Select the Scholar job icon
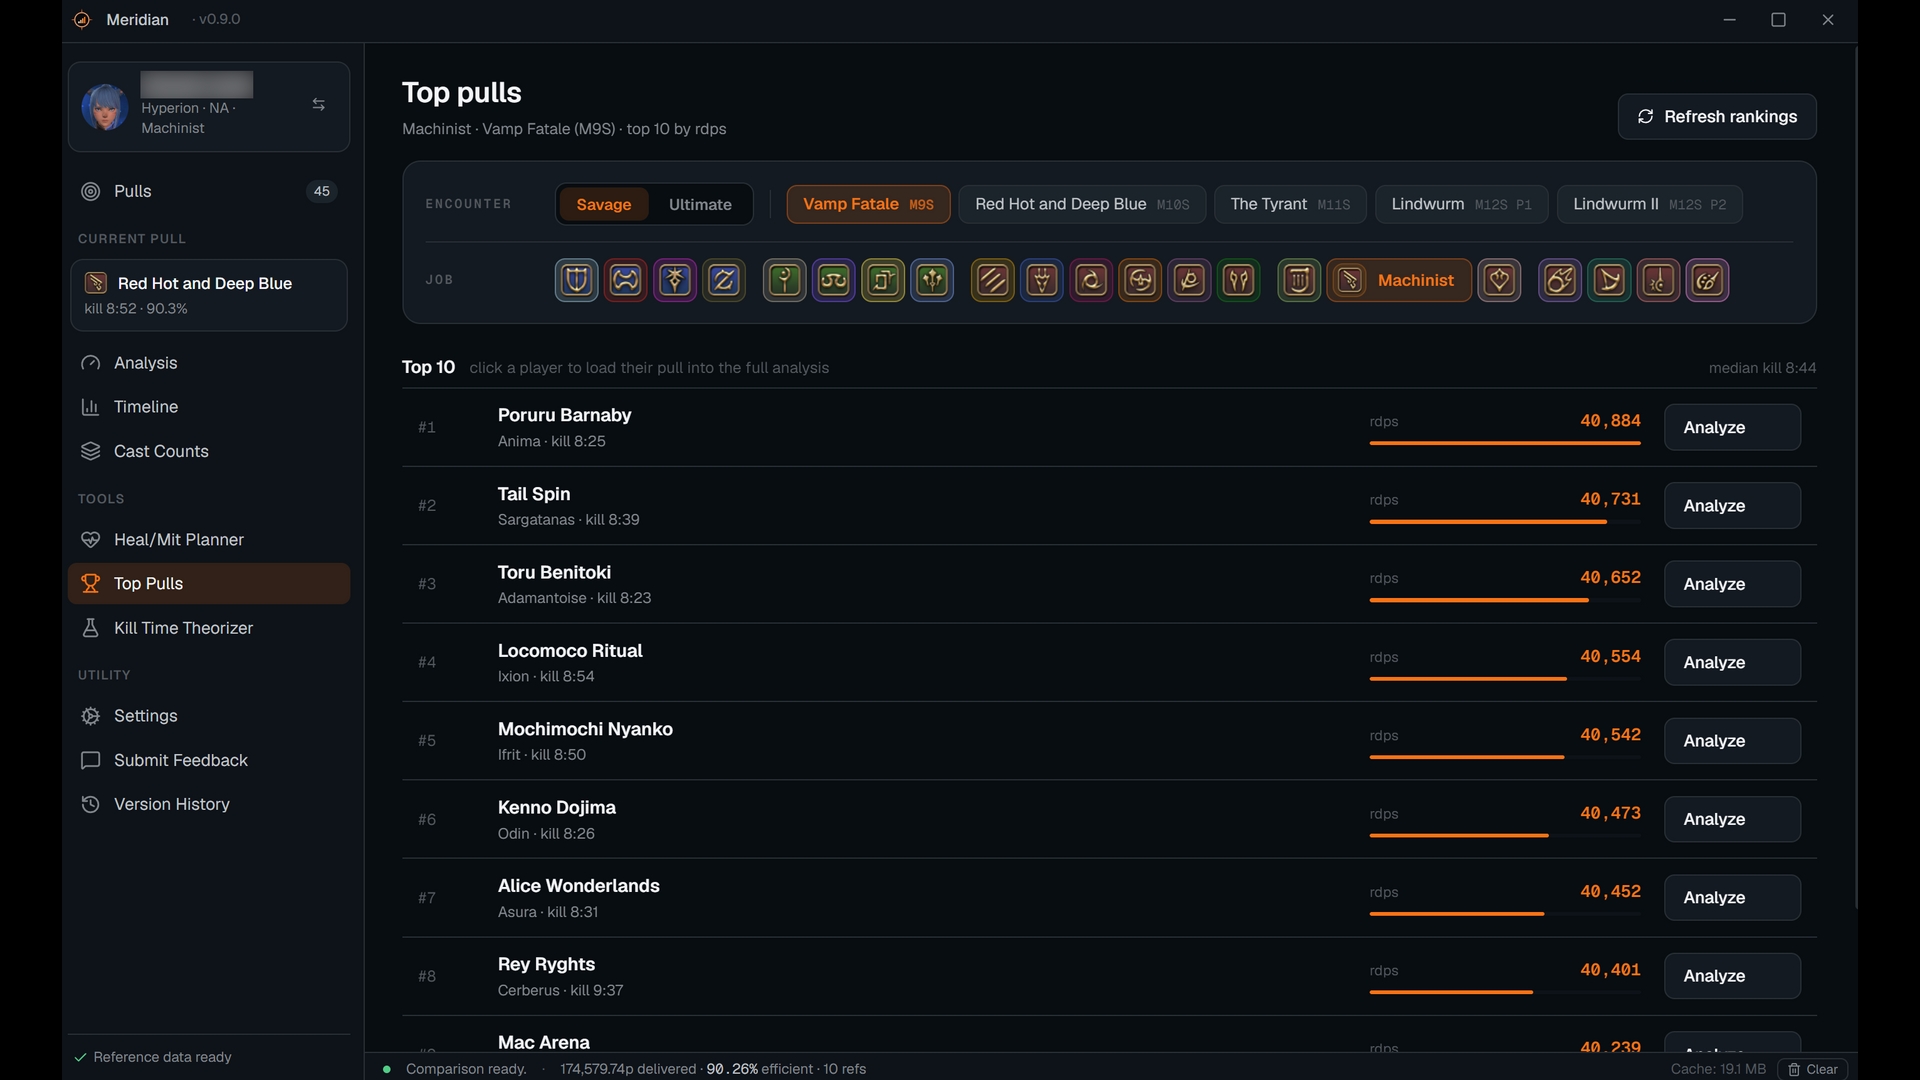 [x=834, y=280]
